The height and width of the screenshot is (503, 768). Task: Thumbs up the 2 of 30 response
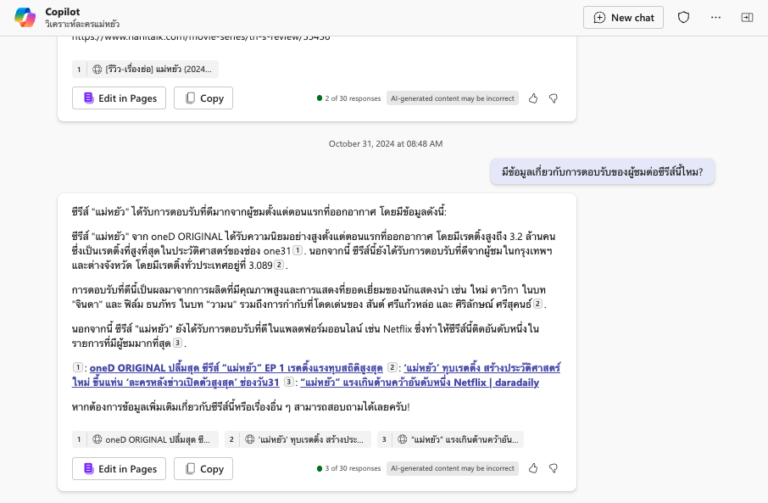pos(533,98)
